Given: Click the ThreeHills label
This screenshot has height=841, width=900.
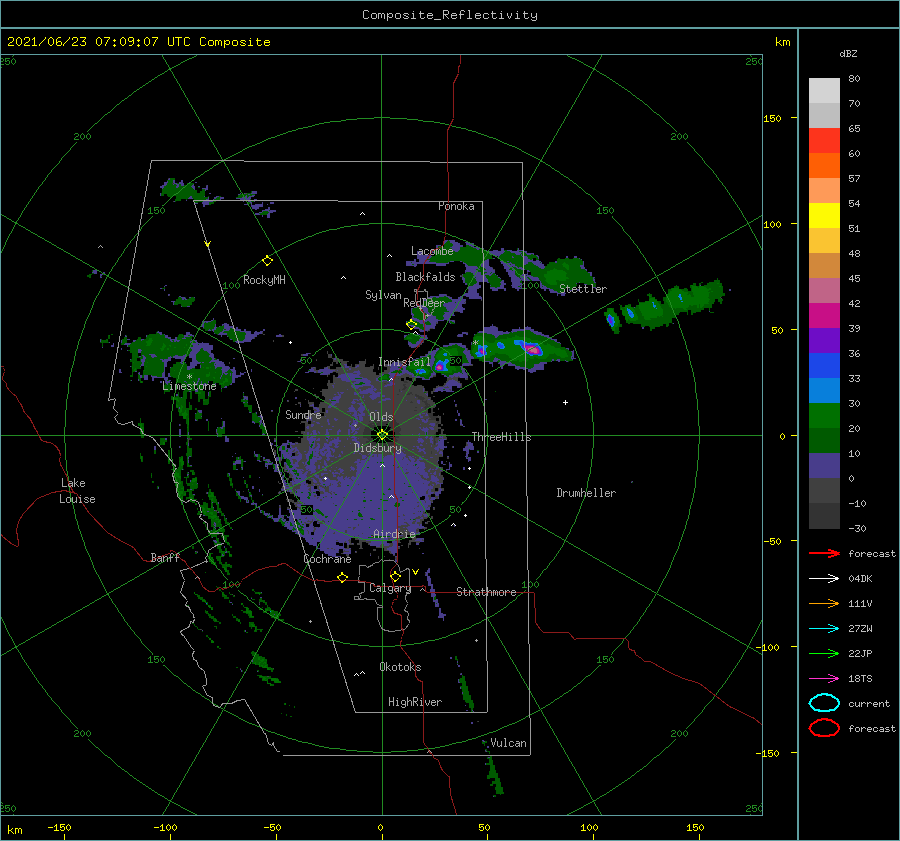Looking at the screenshot, I should pyautogui.click(x=502, y=437).
